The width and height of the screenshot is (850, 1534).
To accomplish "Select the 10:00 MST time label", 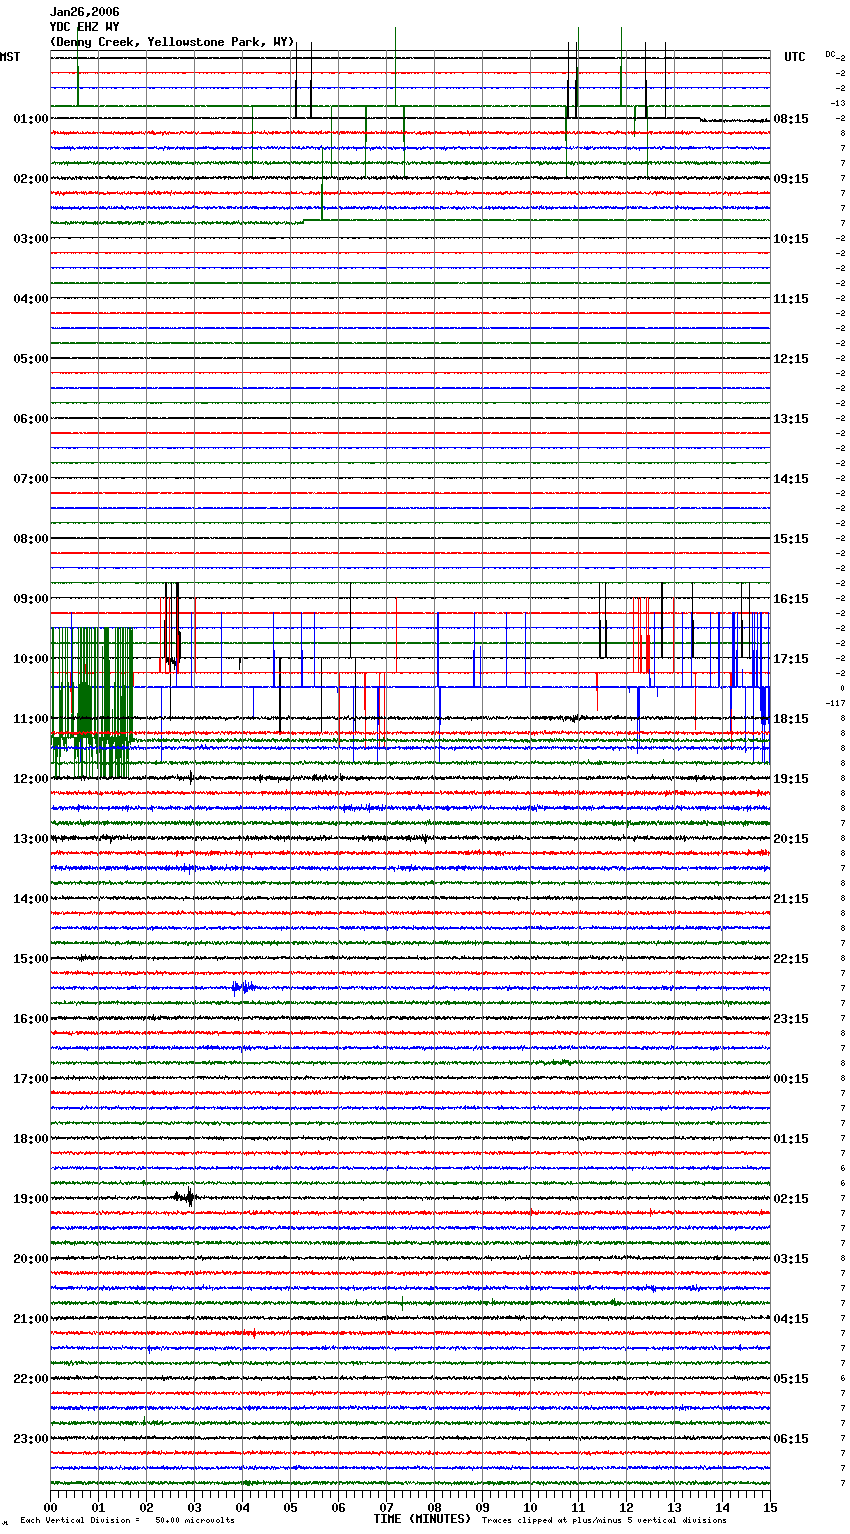I will [x=30, y=659].
